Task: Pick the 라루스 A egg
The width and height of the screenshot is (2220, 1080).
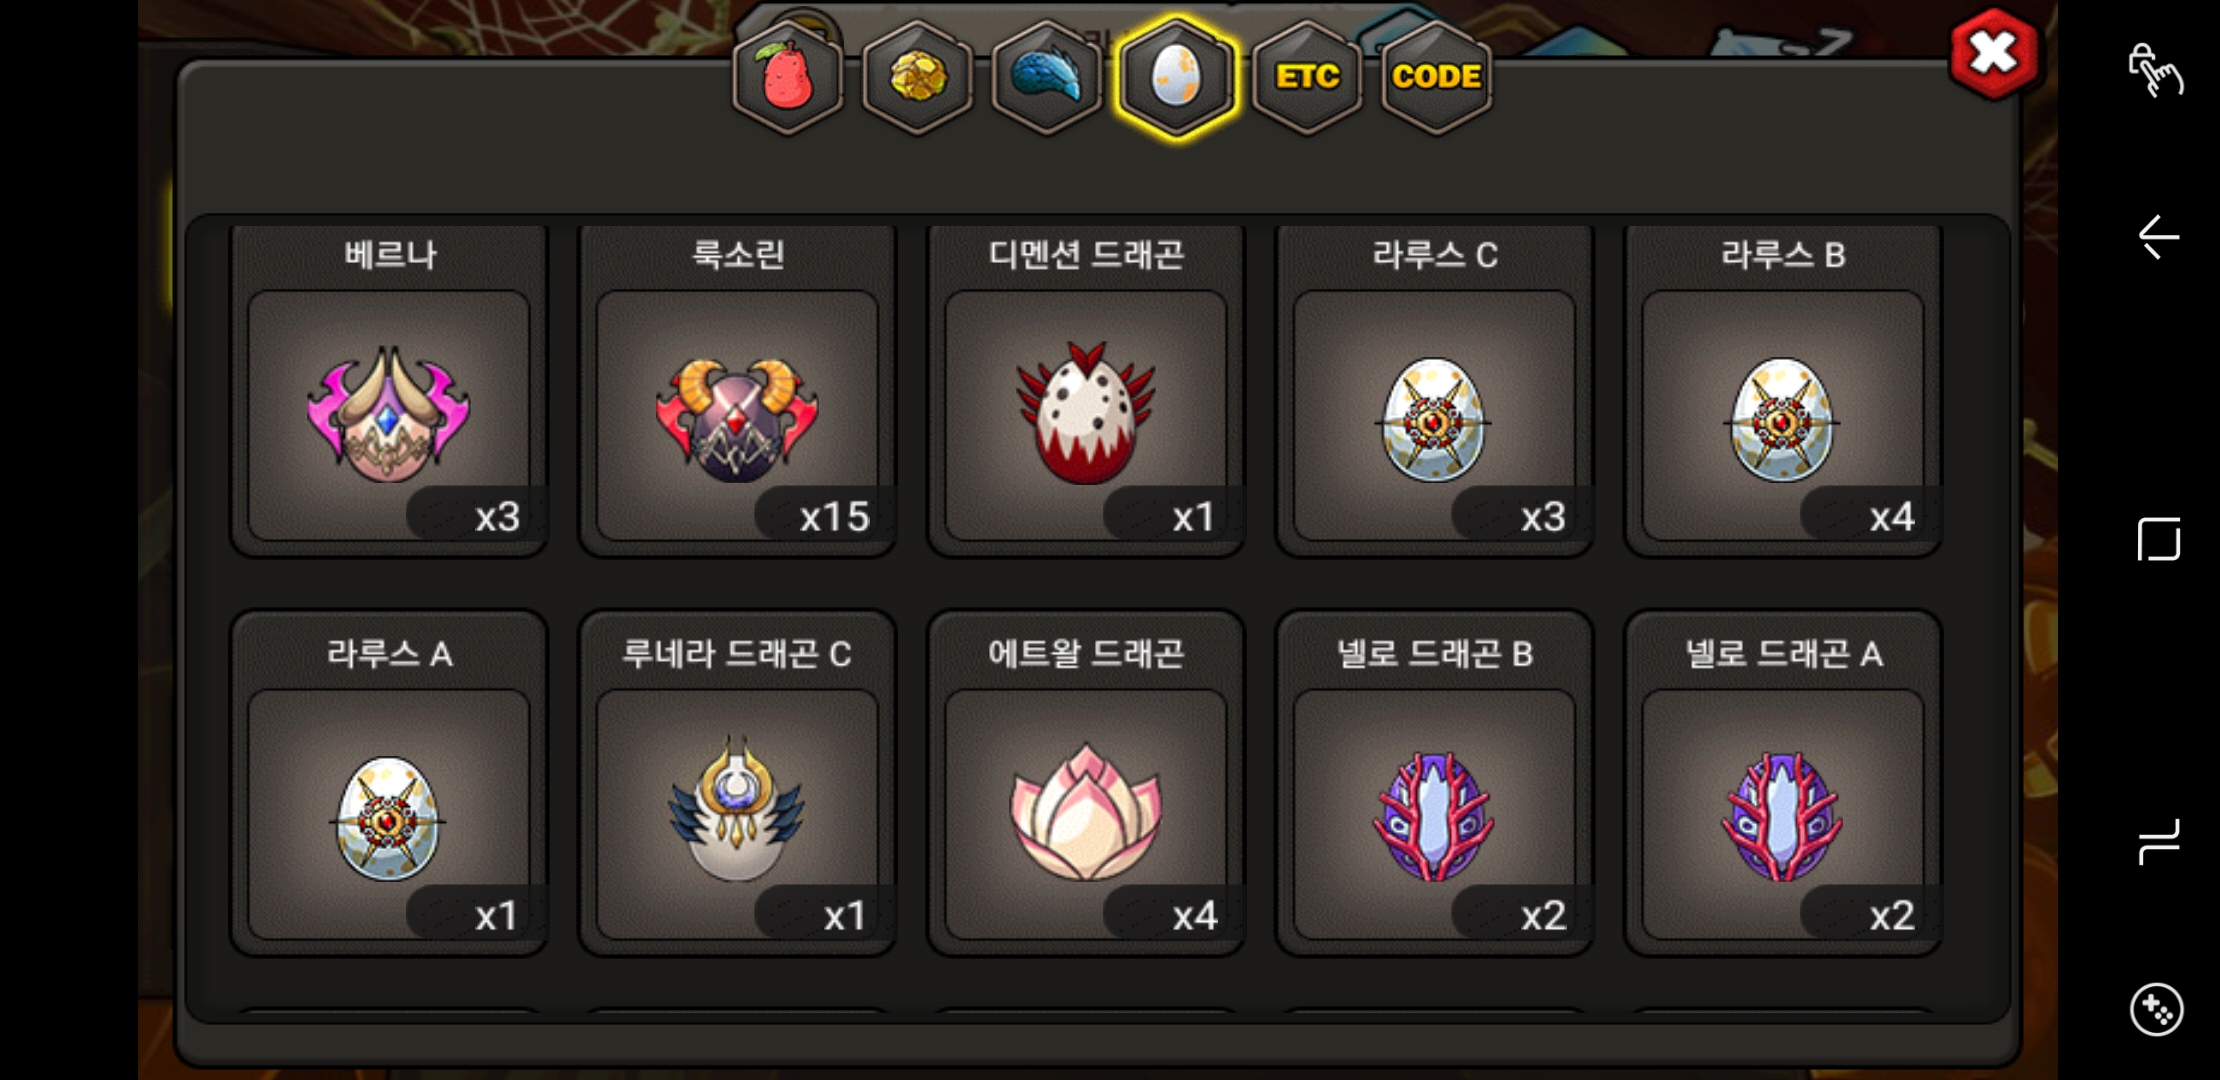Action: pos(389,783)
